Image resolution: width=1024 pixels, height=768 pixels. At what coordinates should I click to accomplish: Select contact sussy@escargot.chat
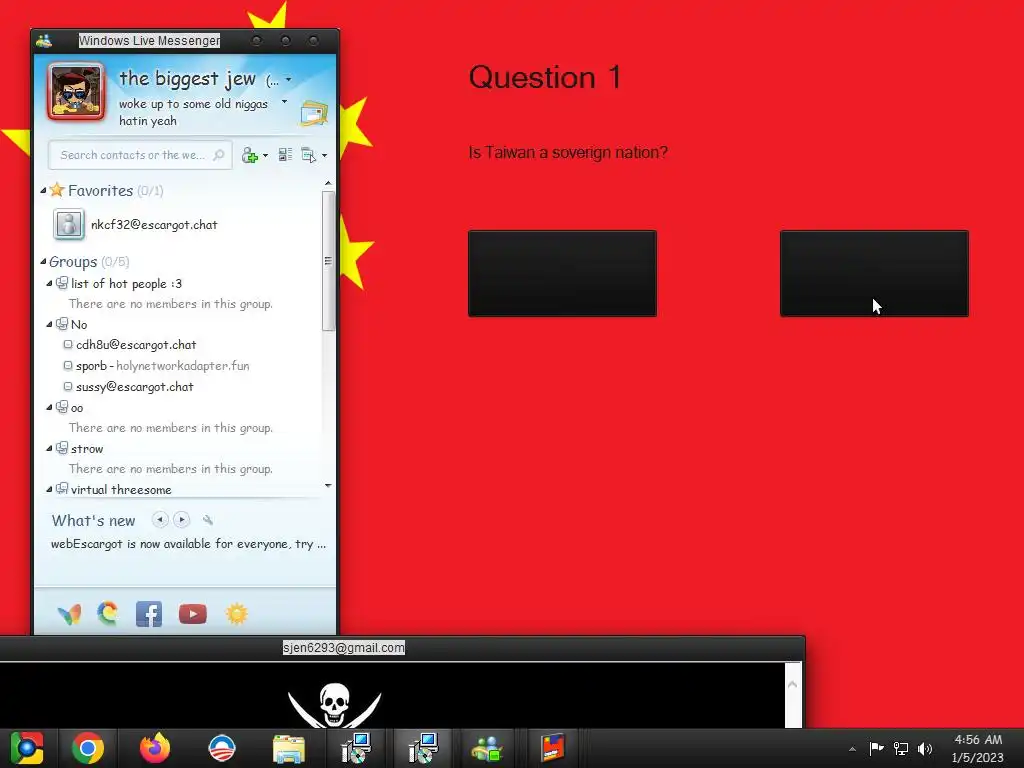tap(135, 387)
